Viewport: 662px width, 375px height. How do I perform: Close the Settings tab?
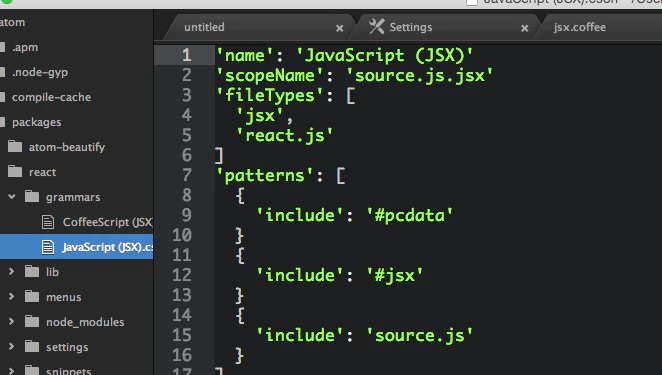pyautogui.click(x=524, y=28)
